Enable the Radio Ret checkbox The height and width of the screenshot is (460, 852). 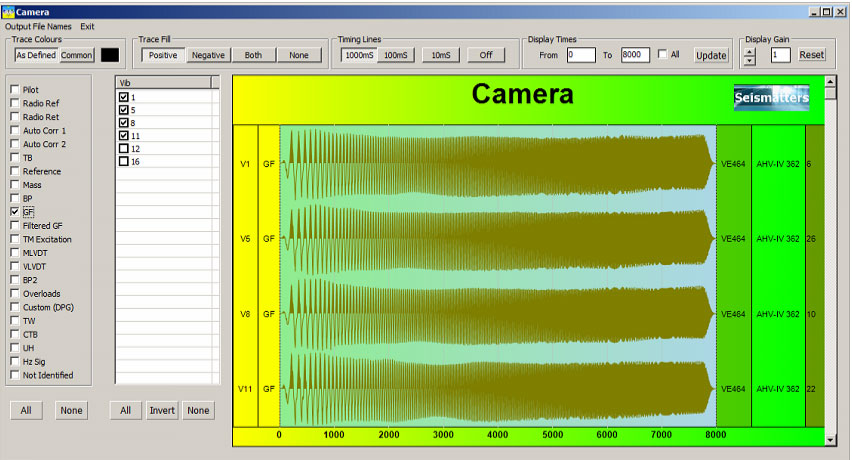click(x=15, y=117)
